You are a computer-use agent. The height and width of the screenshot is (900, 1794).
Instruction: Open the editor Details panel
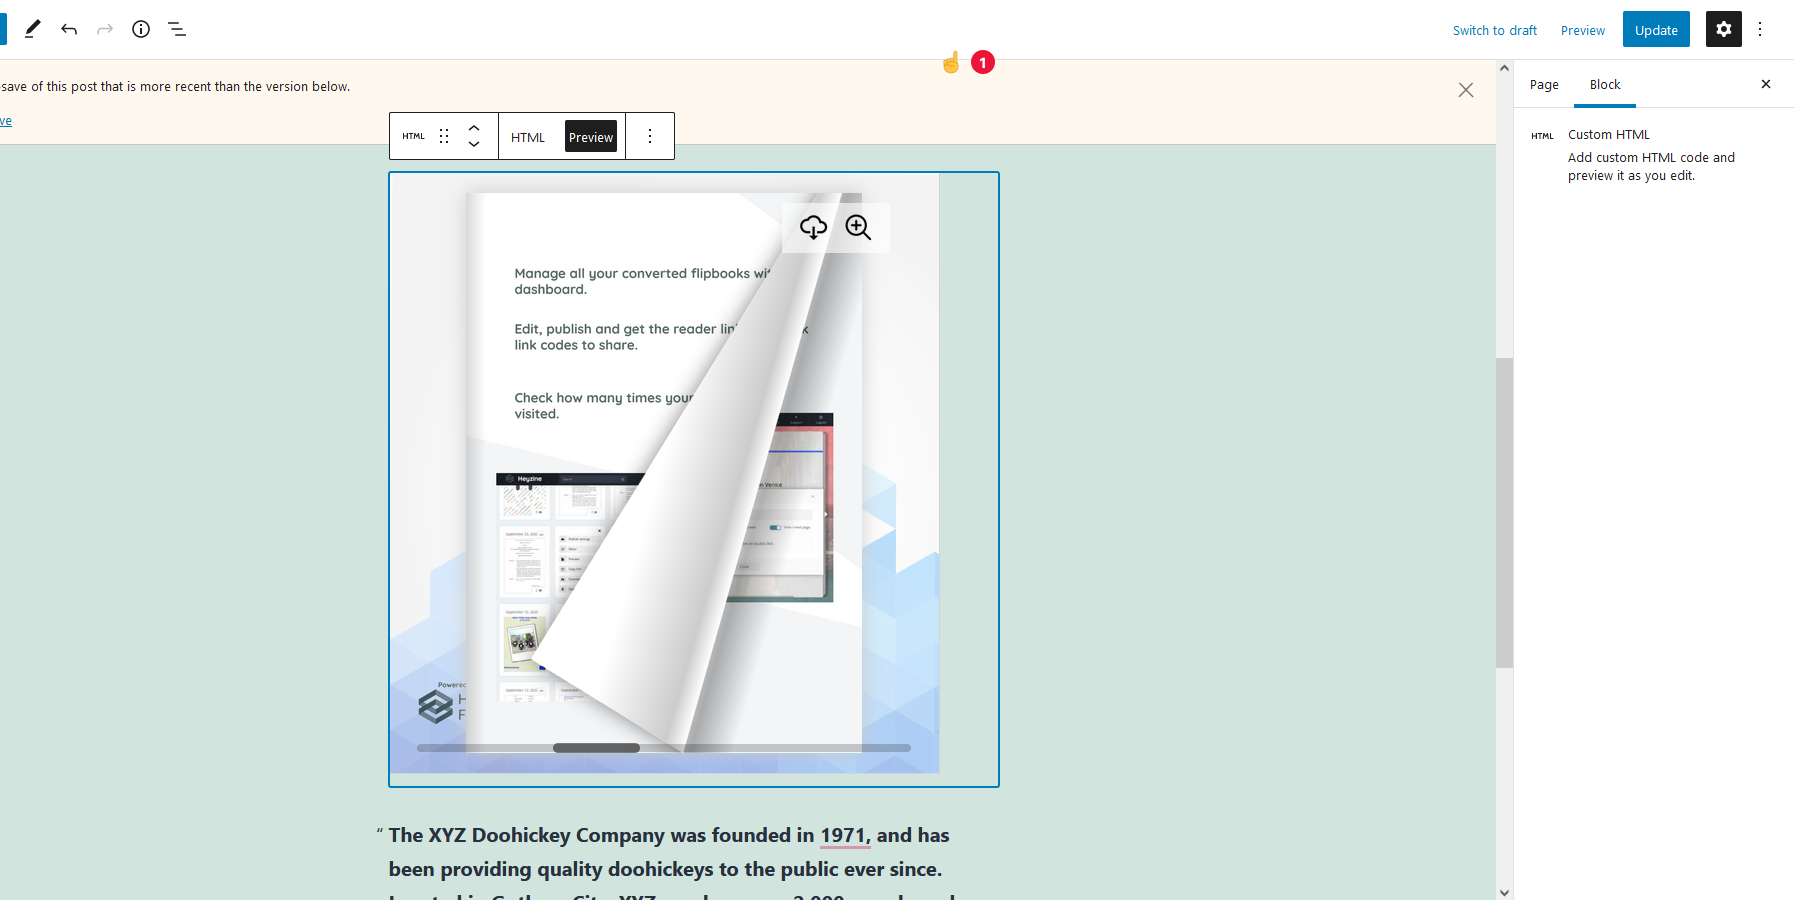pos(140,29)
